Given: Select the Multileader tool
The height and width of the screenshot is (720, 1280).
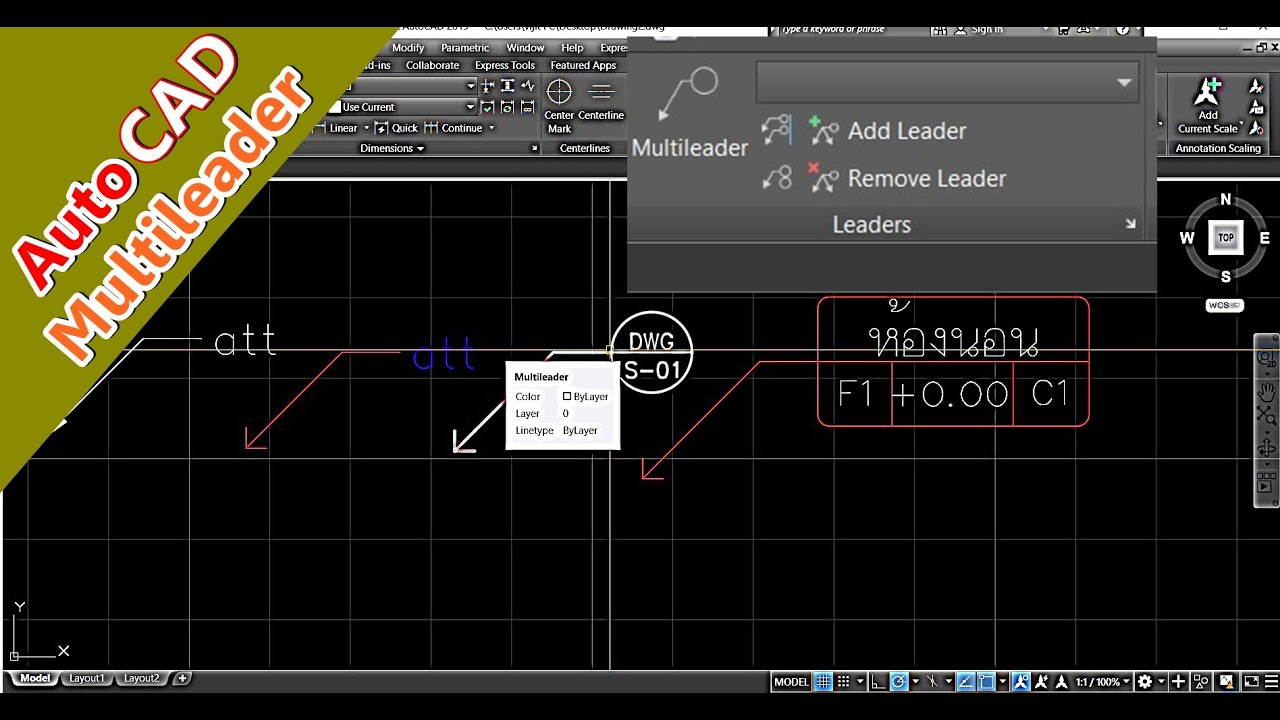Looking at the screenshot, I should click(x=689, y=112).
